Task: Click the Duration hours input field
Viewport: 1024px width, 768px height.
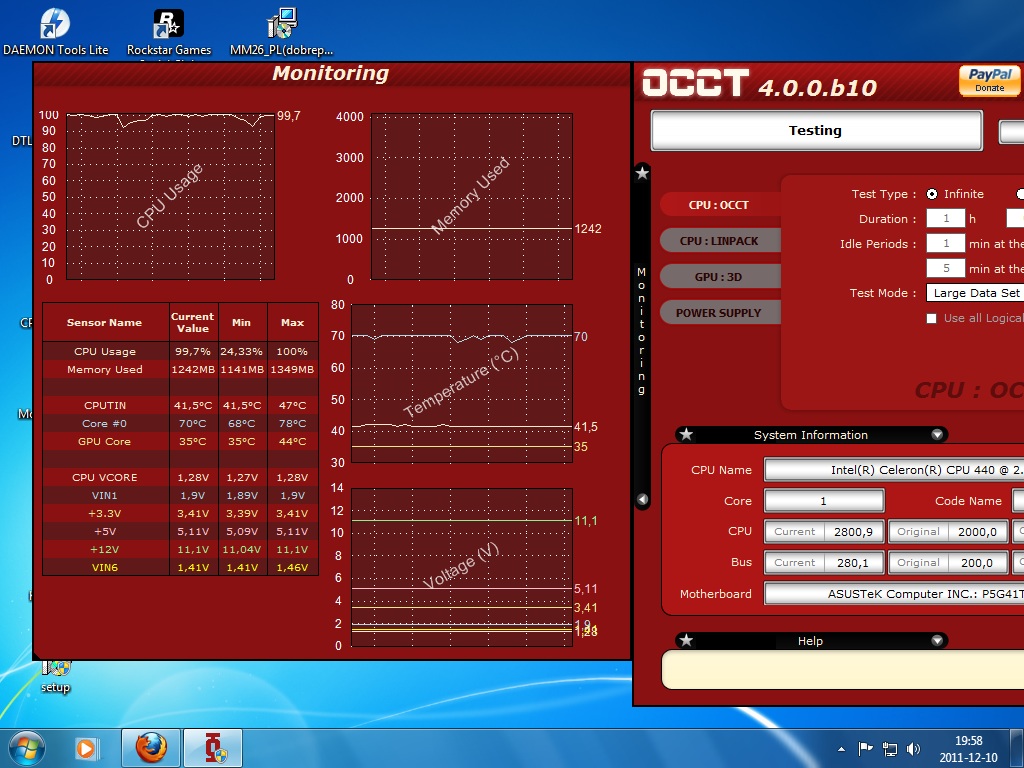Action: [x=946, y=218]
